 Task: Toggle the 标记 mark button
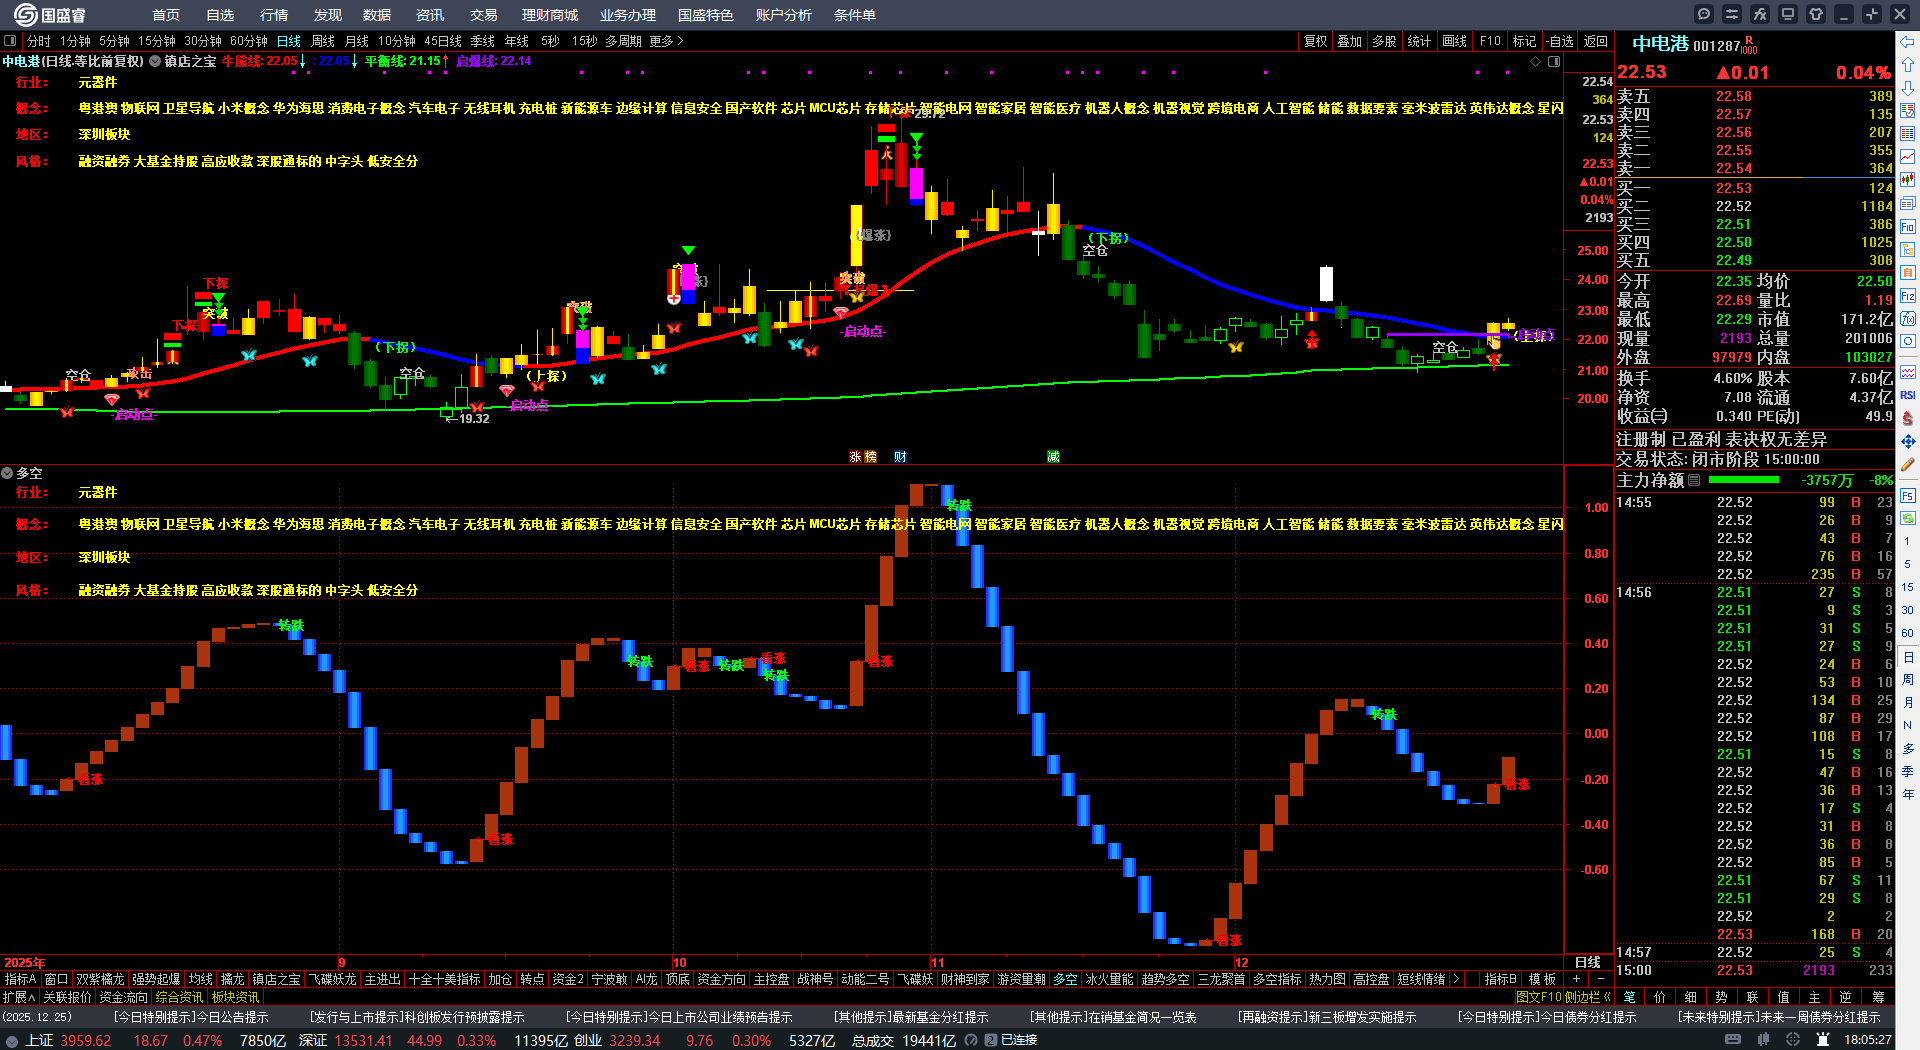click(1524, 41)
